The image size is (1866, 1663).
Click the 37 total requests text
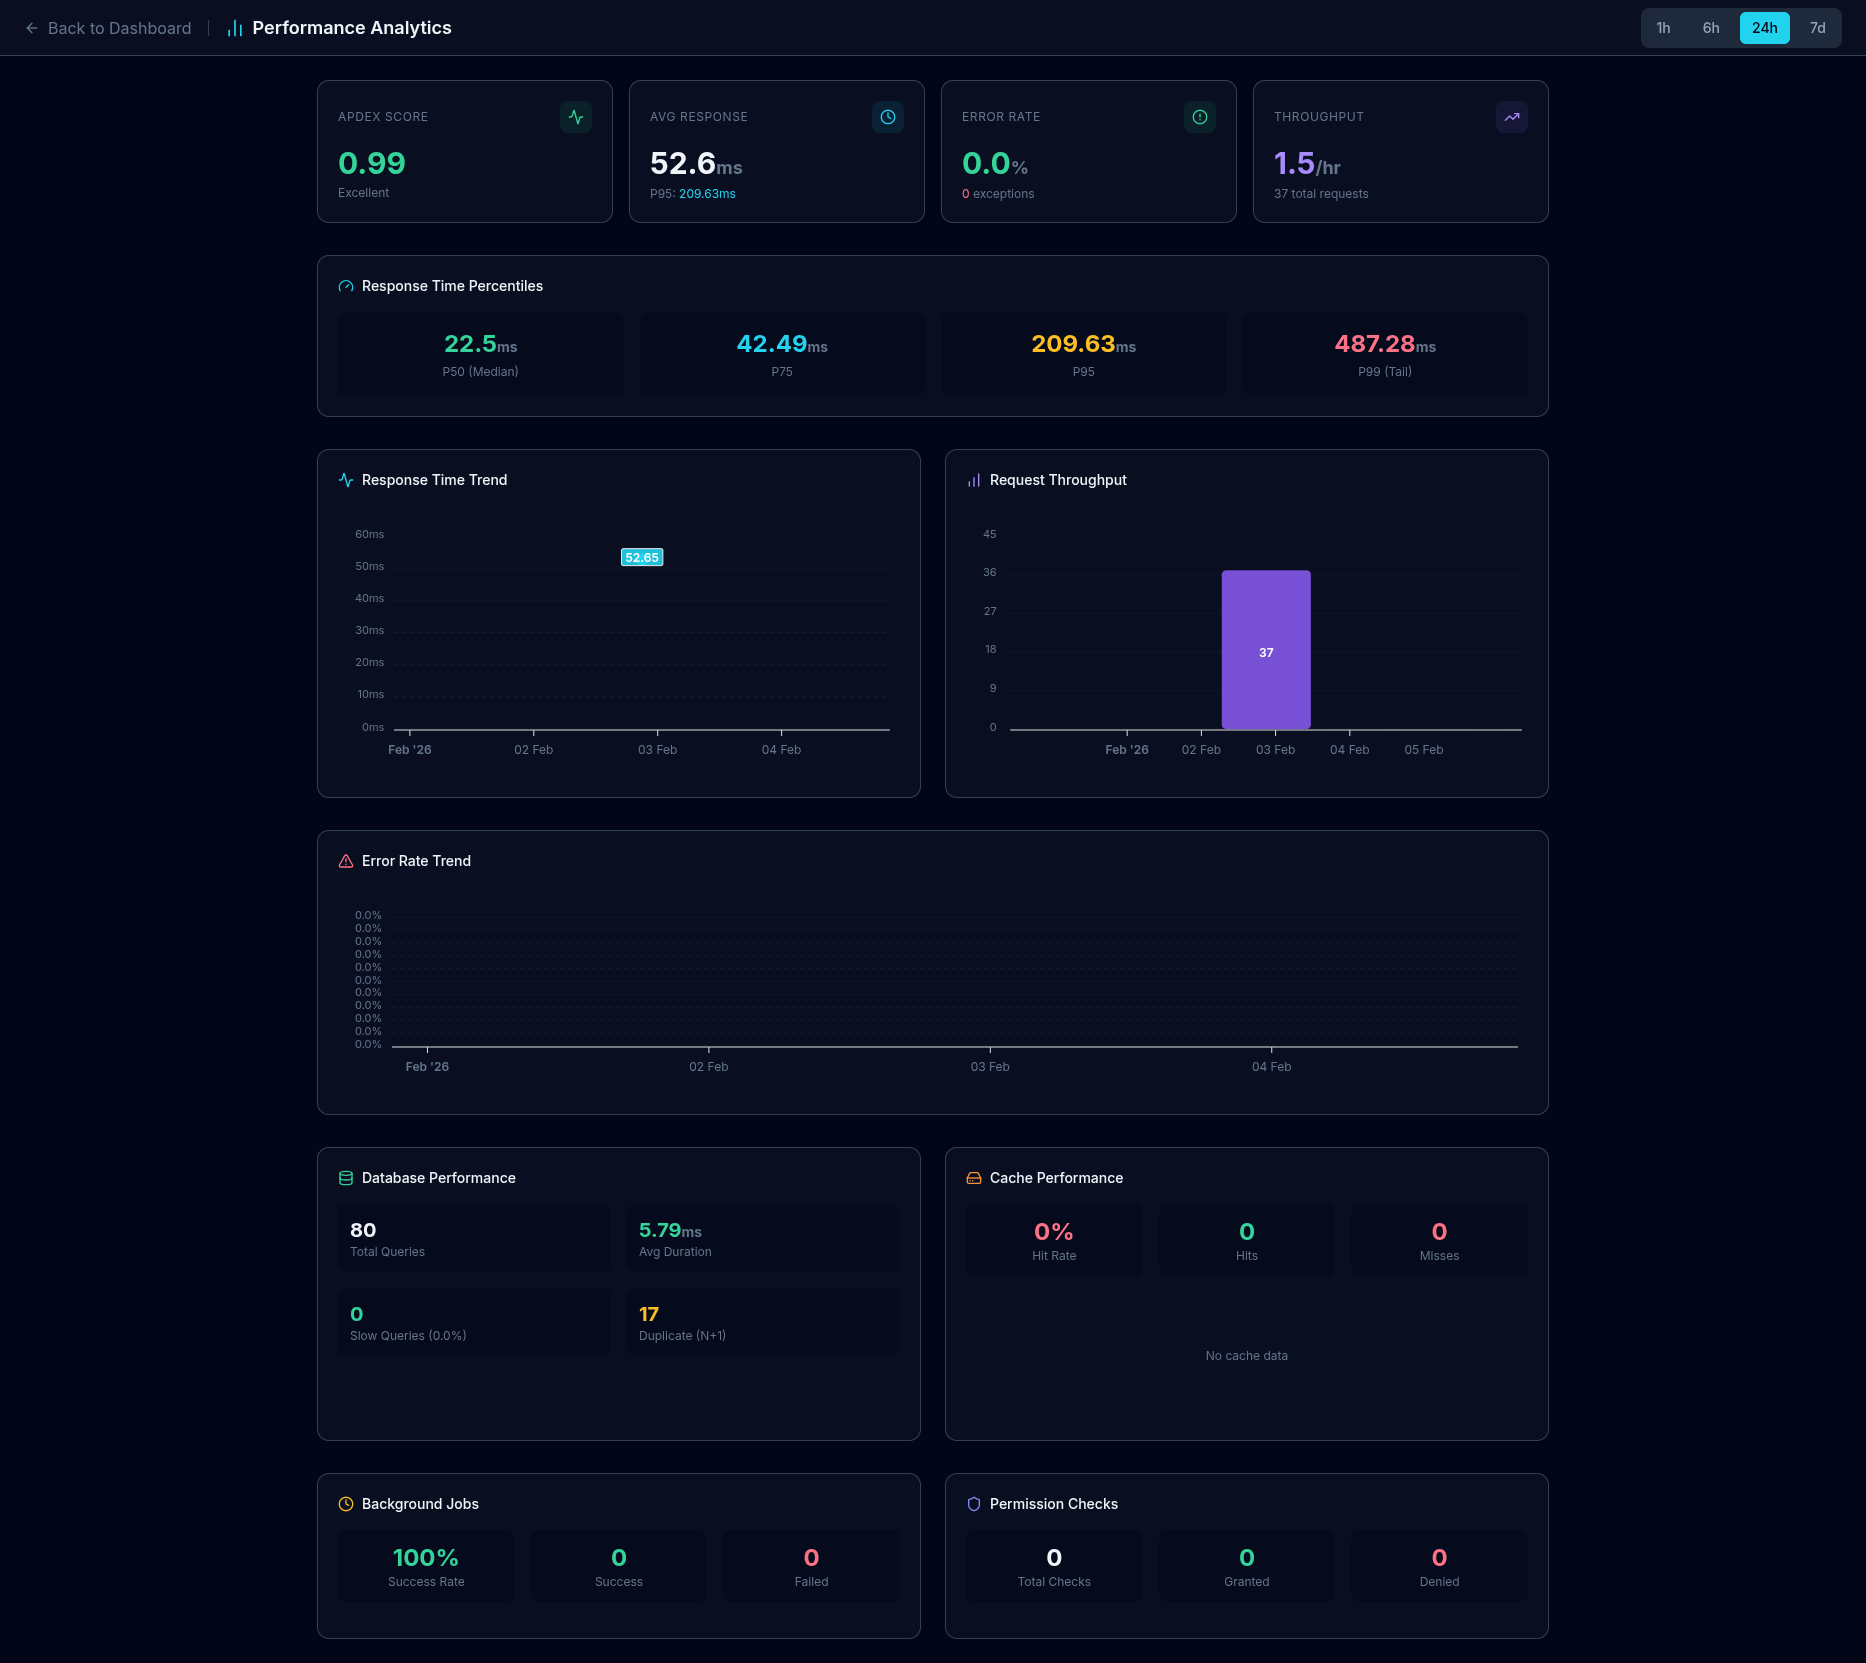pos(1321,194)
